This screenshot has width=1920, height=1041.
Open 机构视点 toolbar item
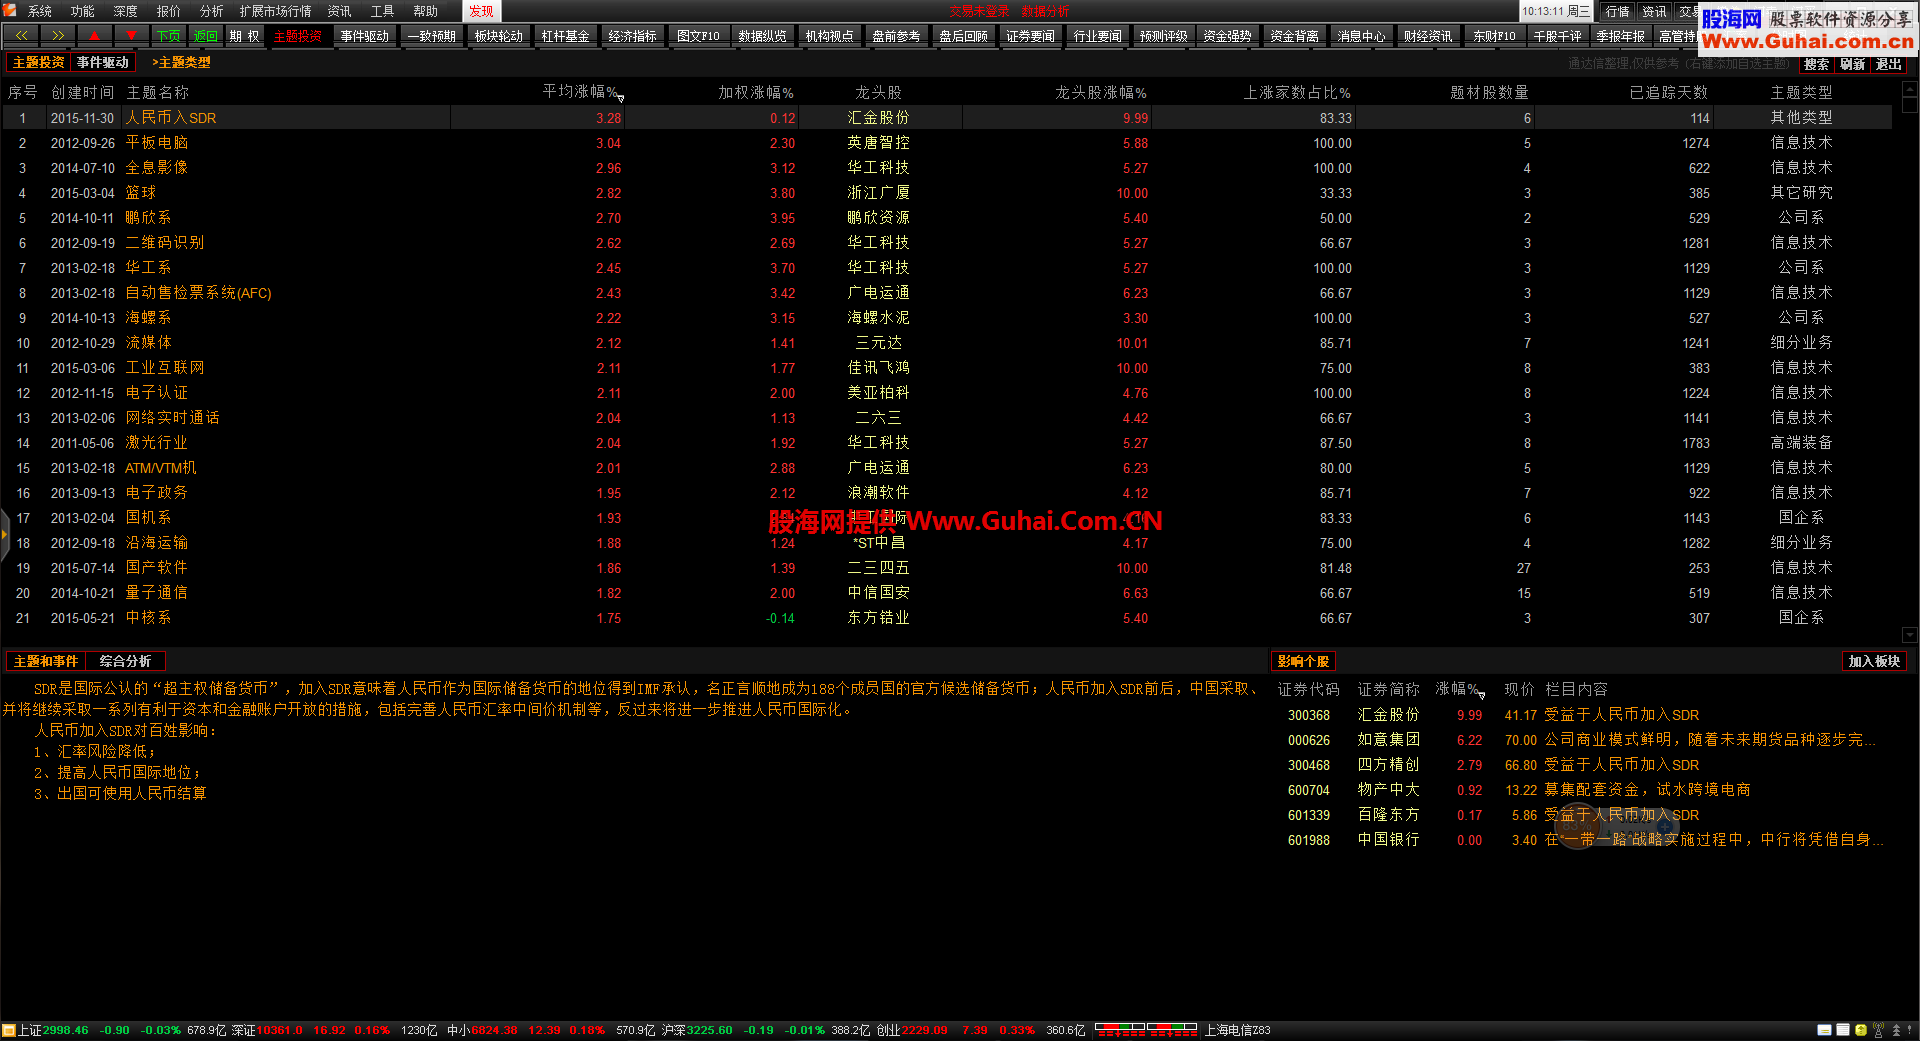coord(829,36)
